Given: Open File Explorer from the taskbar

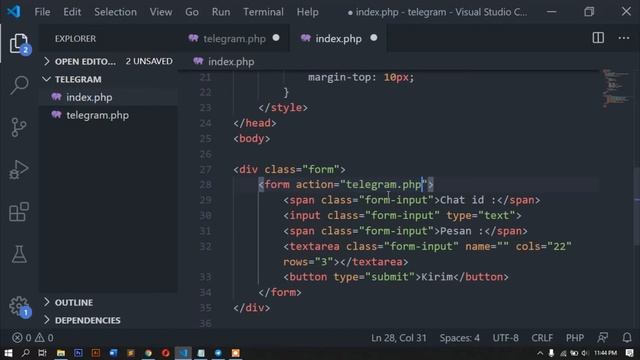Looking at the screenshot, I should pos(61,353).
